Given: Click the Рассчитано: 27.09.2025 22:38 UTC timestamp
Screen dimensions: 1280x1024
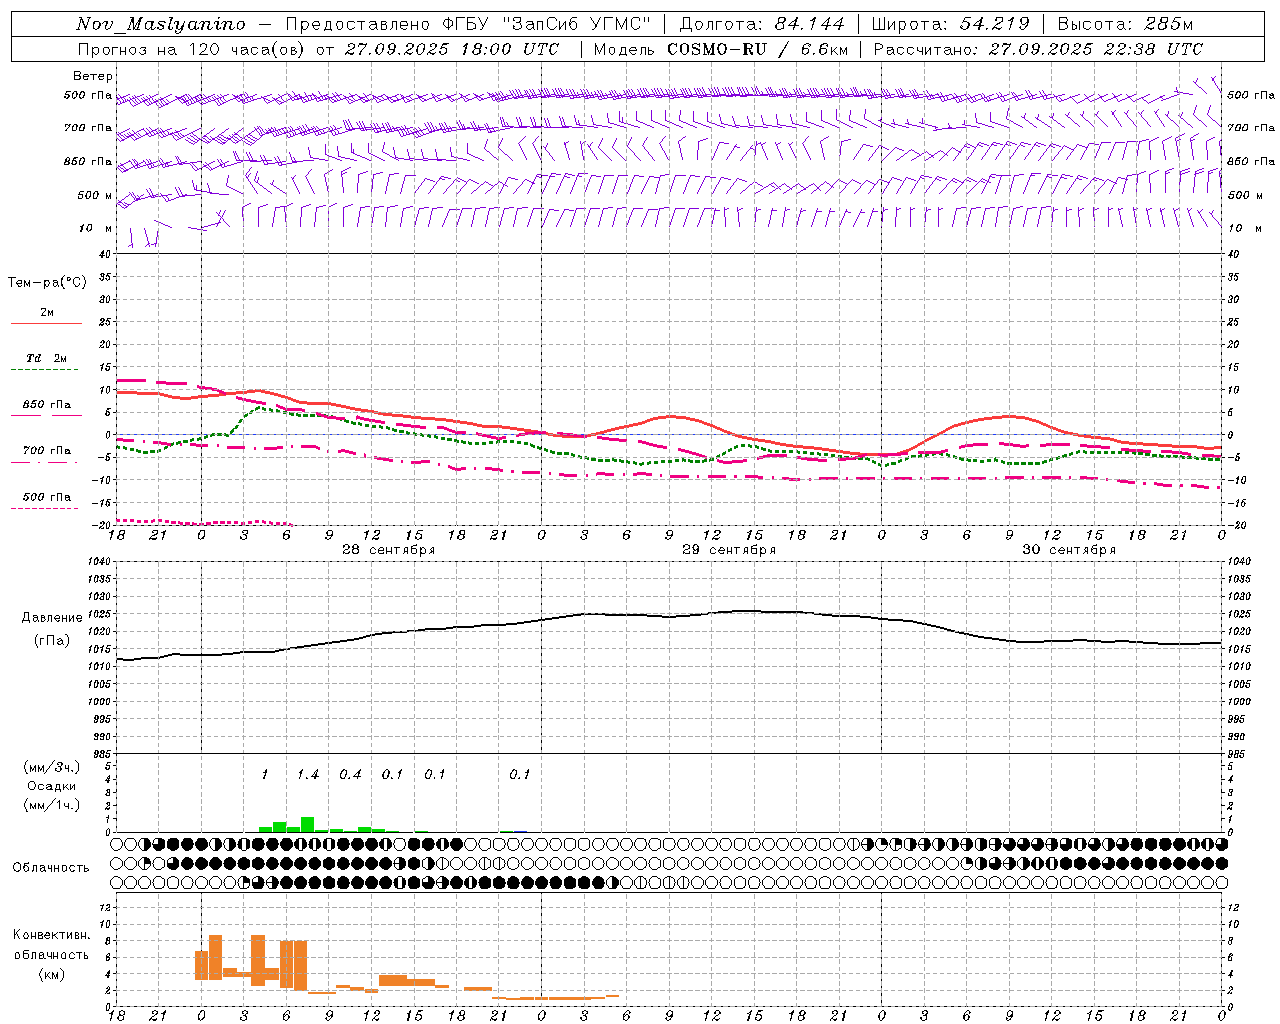Looking at the screenshot, I should point(1038,49).
